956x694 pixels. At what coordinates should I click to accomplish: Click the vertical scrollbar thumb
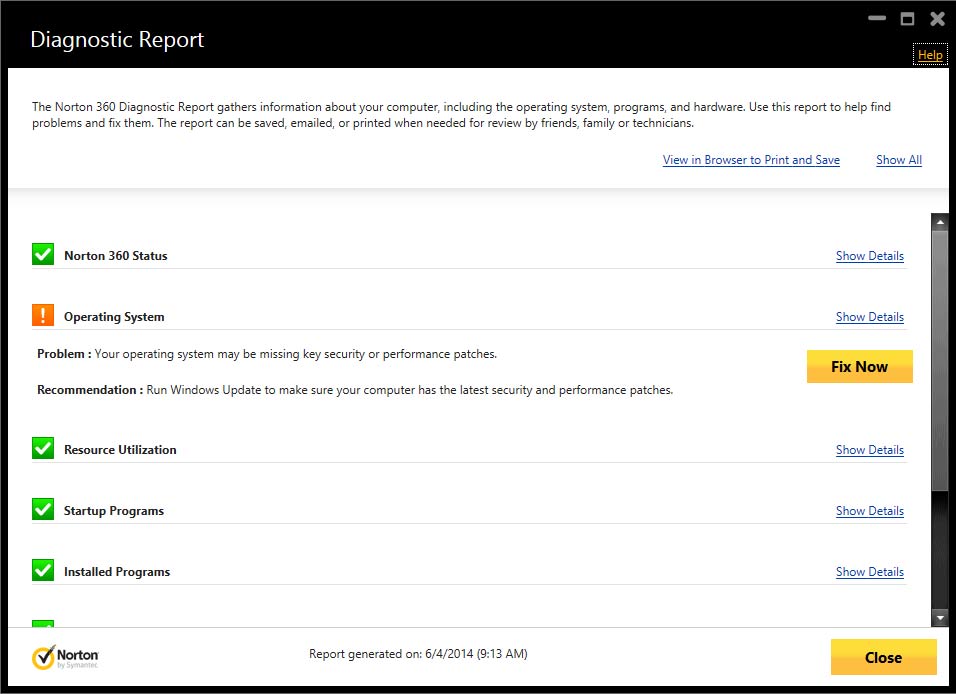click(x=940, y=360)
